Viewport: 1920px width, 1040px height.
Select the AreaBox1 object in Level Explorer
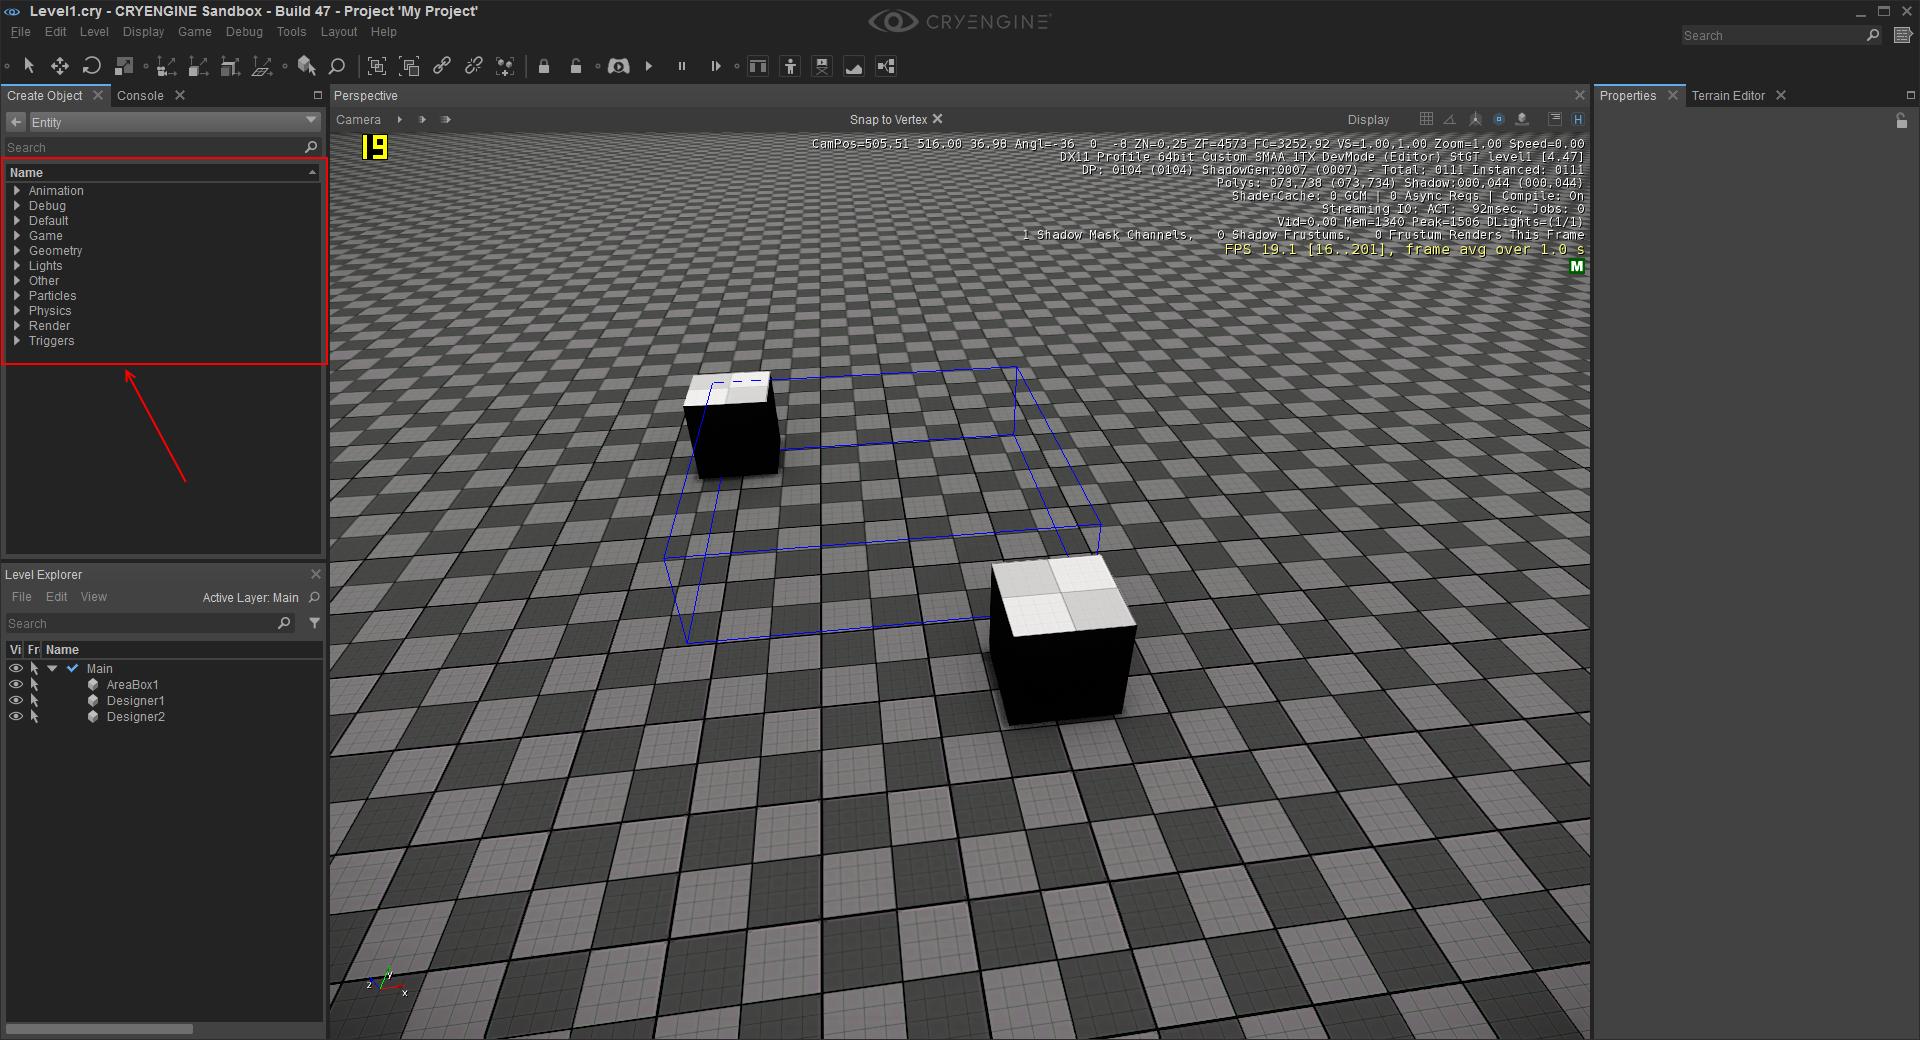132,685
